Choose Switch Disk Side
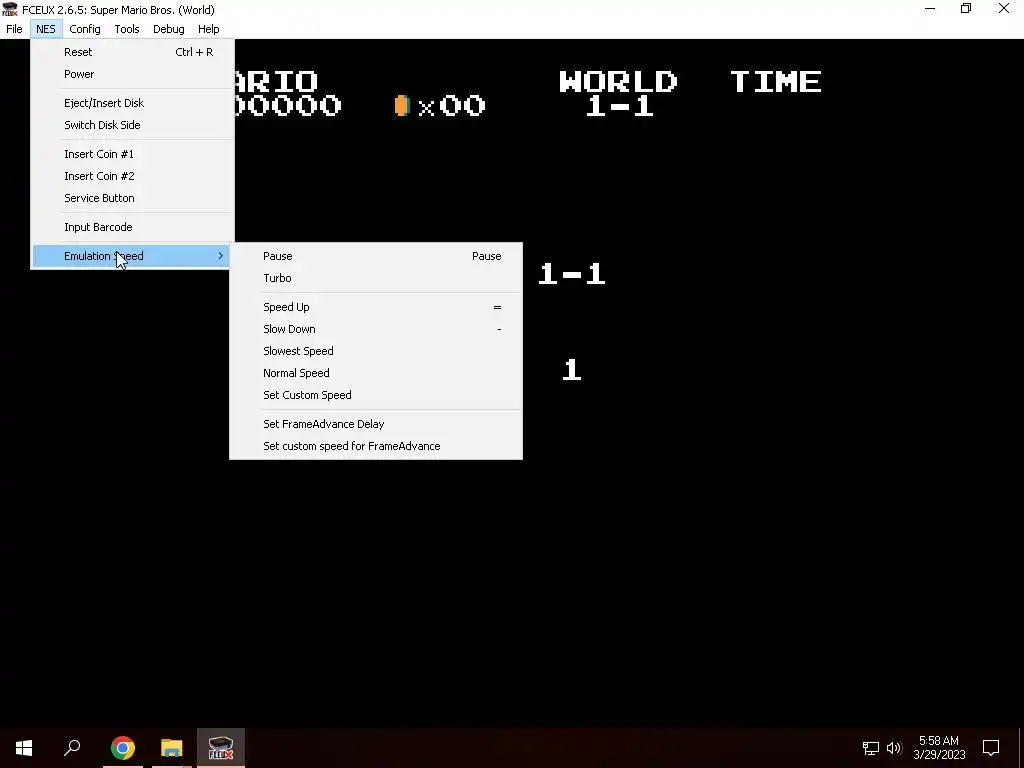Image resolution: width=1024 pixels, height=768 pixels. pyautogui.click(x=133, y=125)
